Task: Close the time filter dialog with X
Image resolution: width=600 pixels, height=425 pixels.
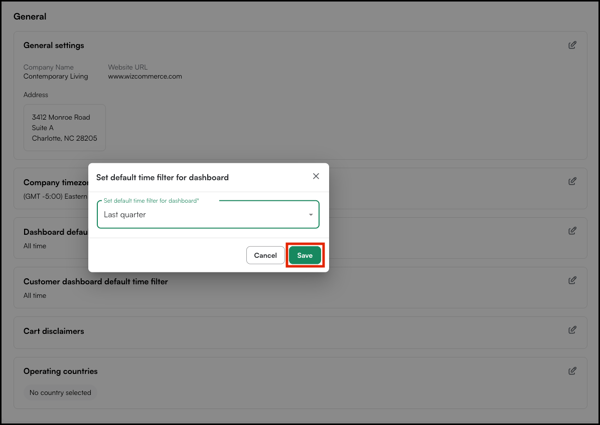Action: tap(316, 176)
